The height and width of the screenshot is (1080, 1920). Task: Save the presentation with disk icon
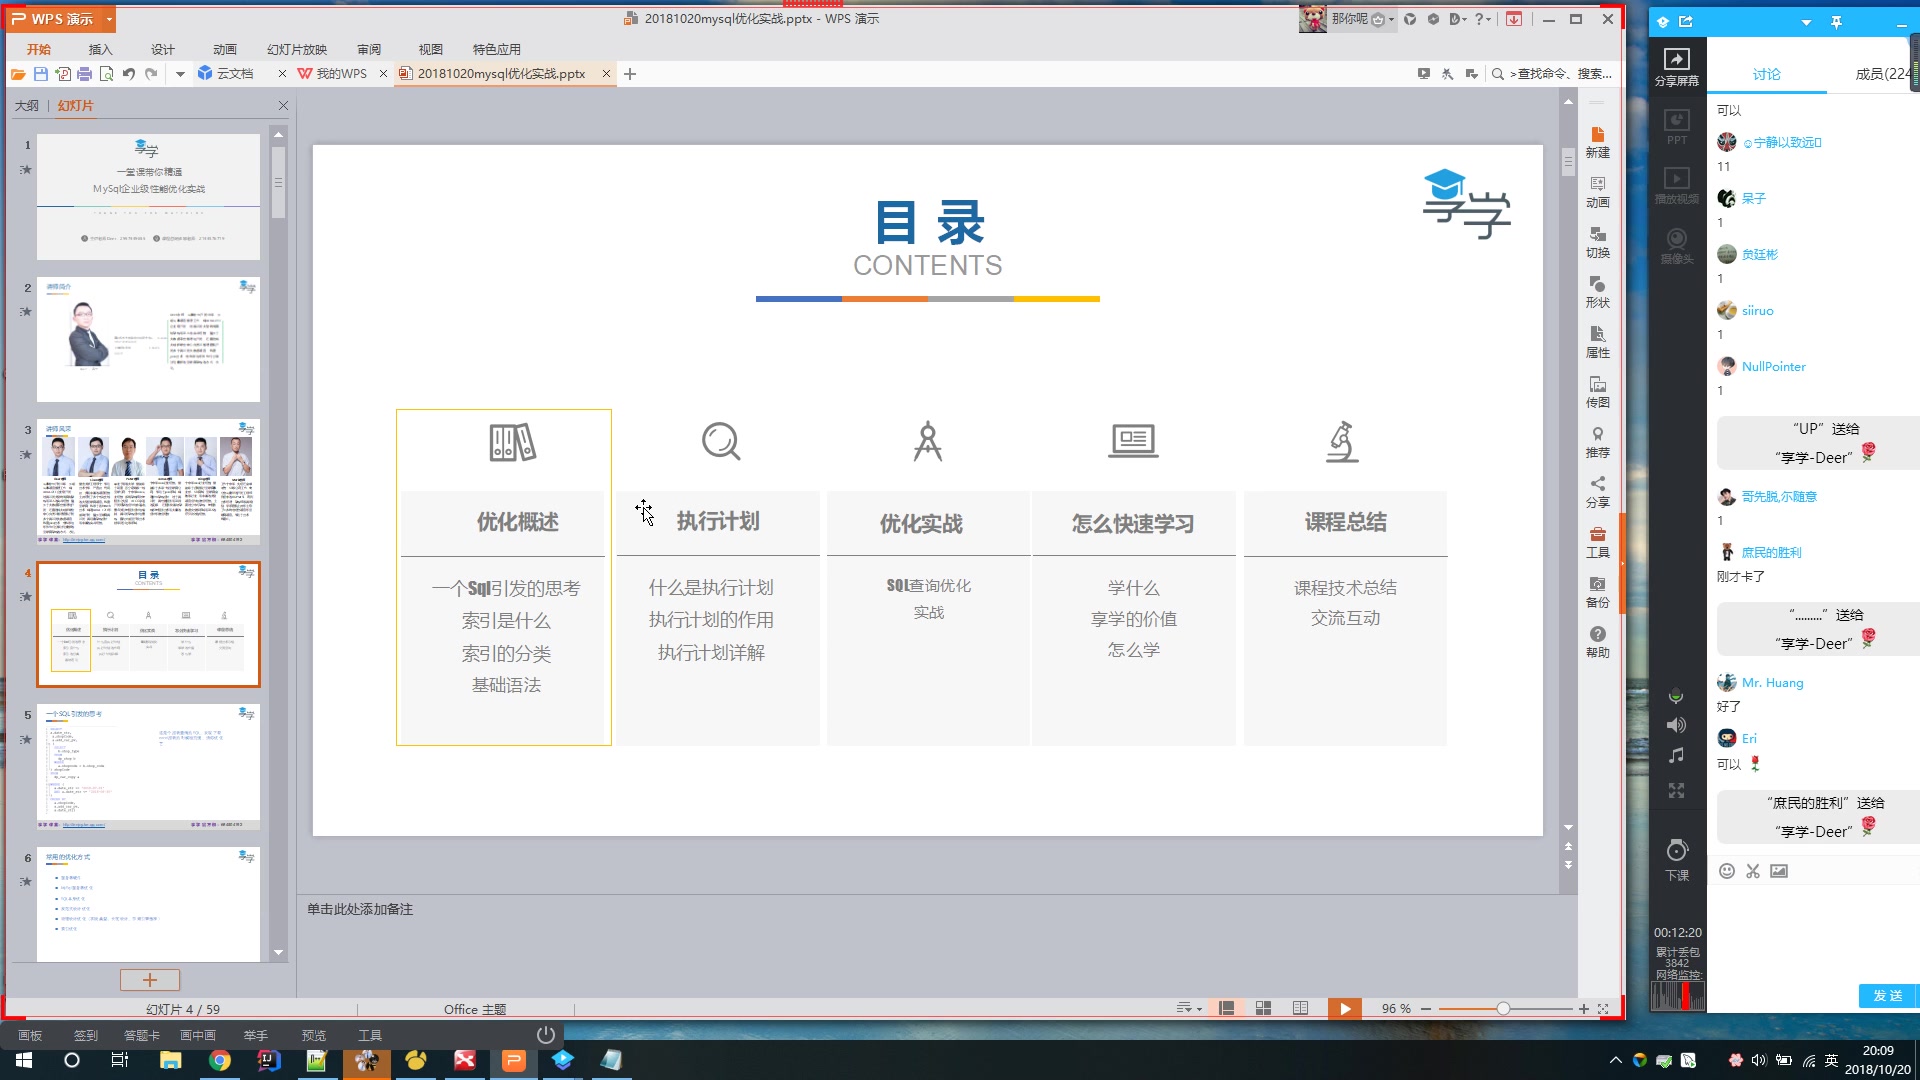coord(40,74)
